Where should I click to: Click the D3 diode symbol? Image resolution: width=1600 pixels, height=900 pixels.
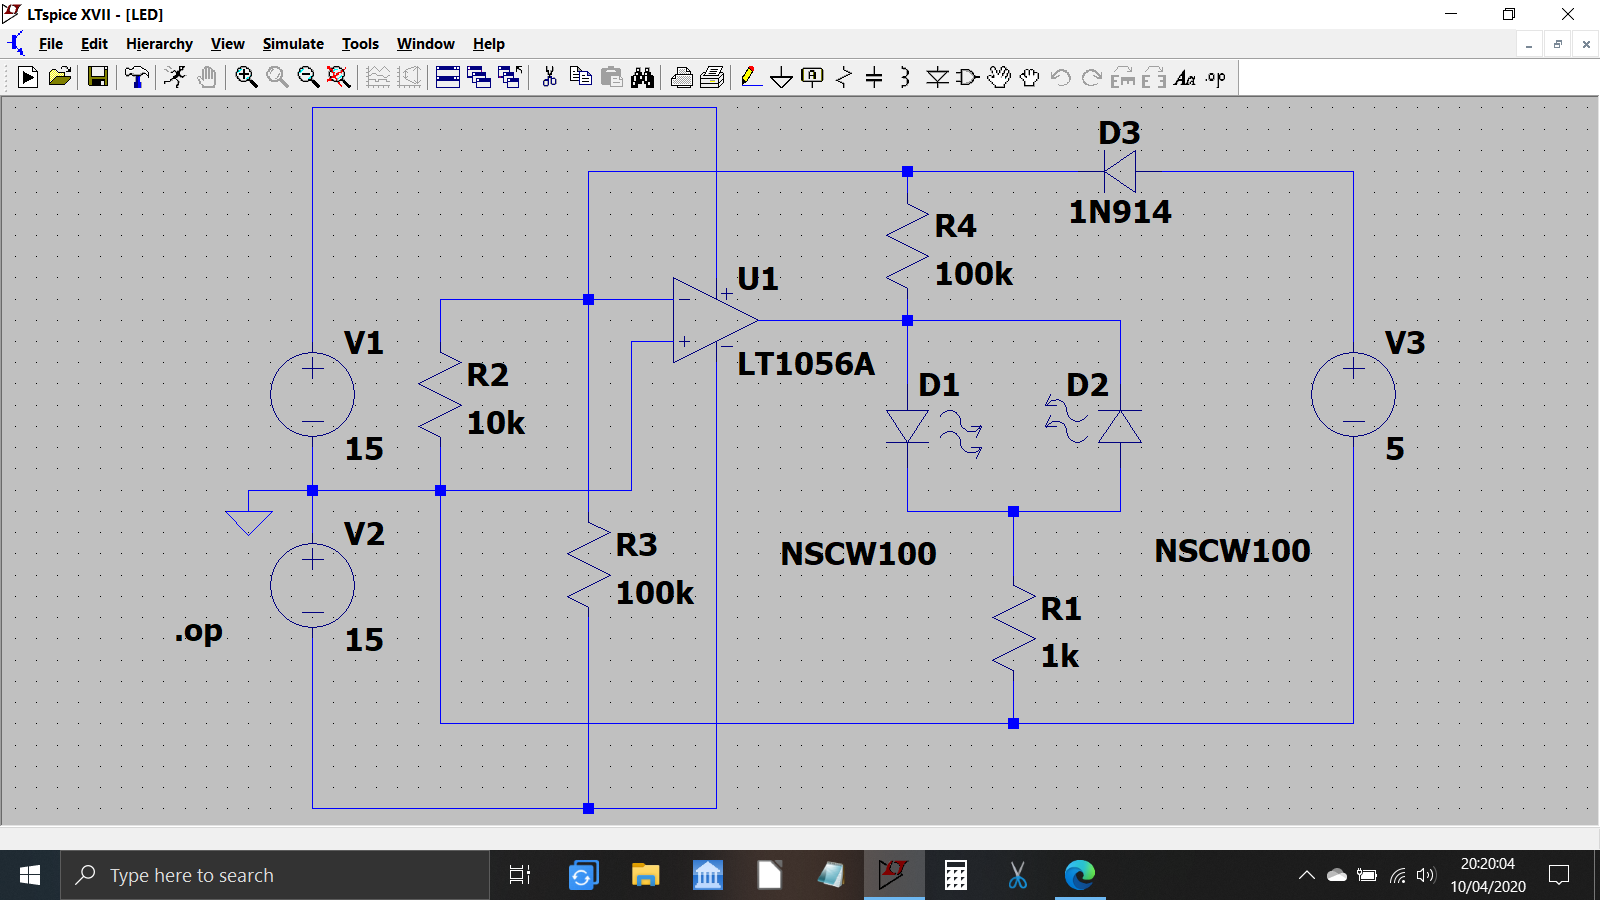click(1120, 171)
